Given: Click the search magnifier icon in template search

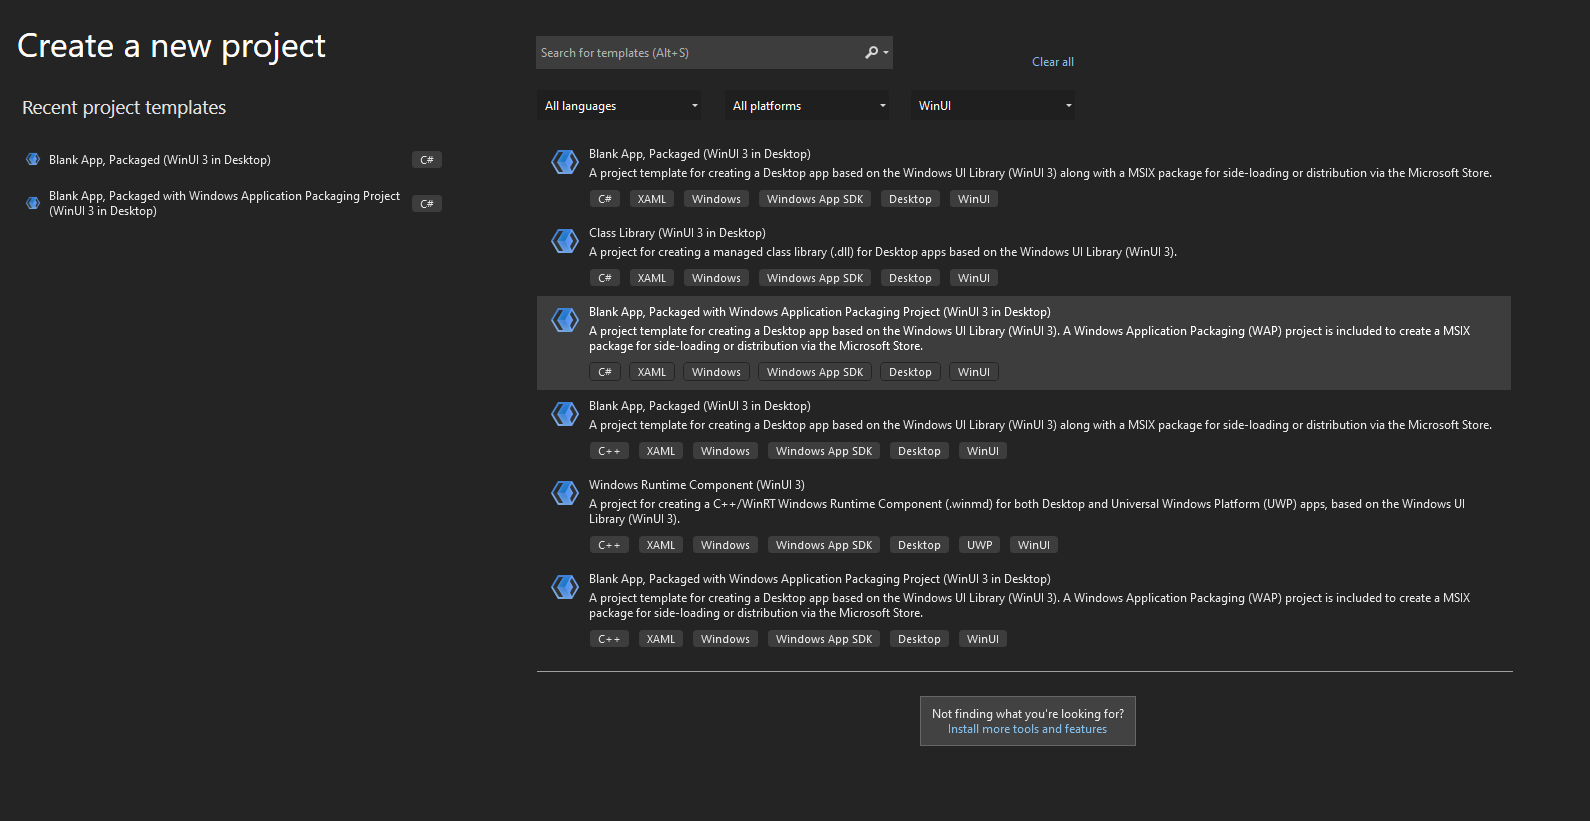Looking at the screenshot, I should 872,53.
